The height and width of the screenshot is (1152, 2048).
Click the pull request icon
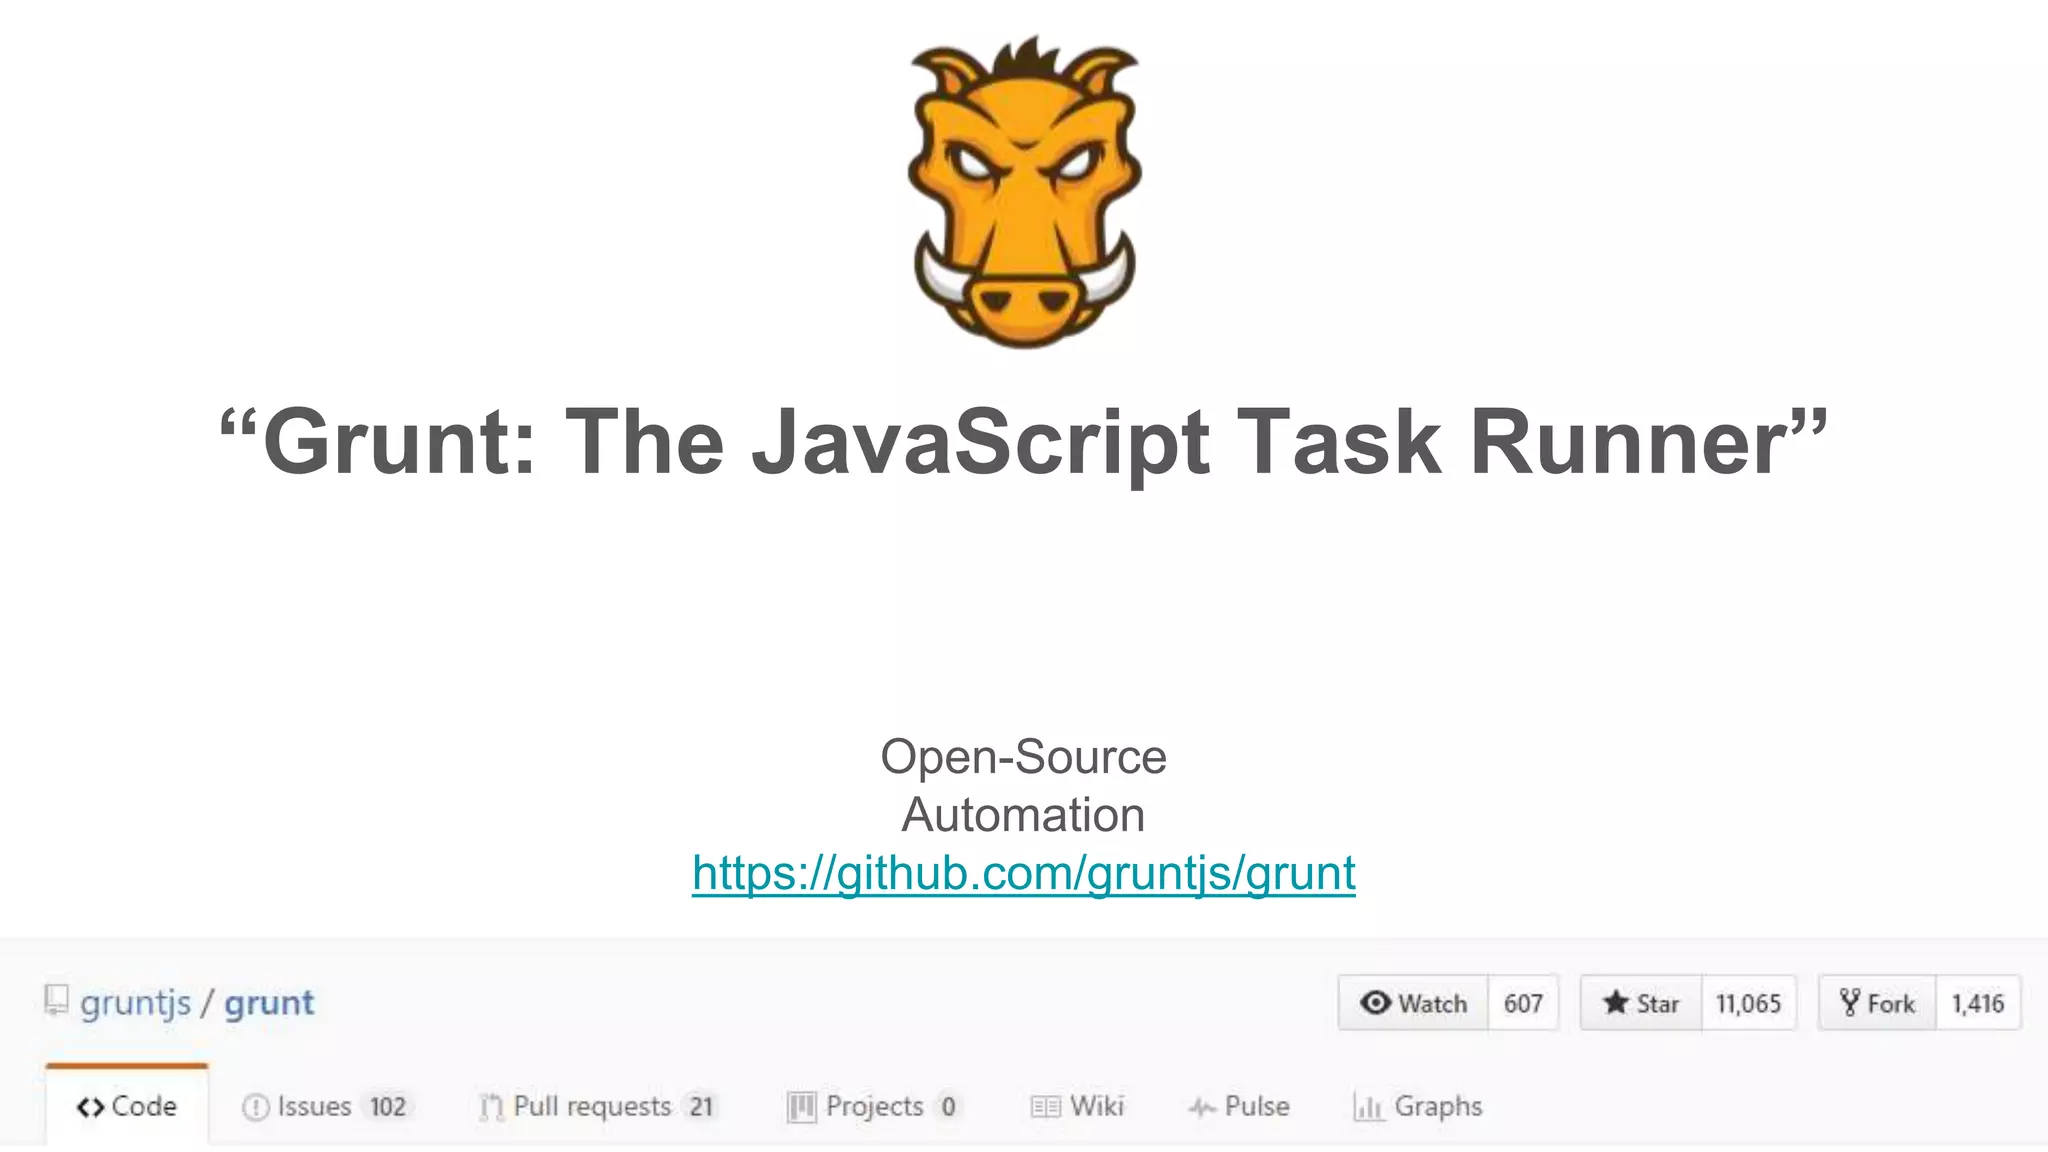point(491,1107)
